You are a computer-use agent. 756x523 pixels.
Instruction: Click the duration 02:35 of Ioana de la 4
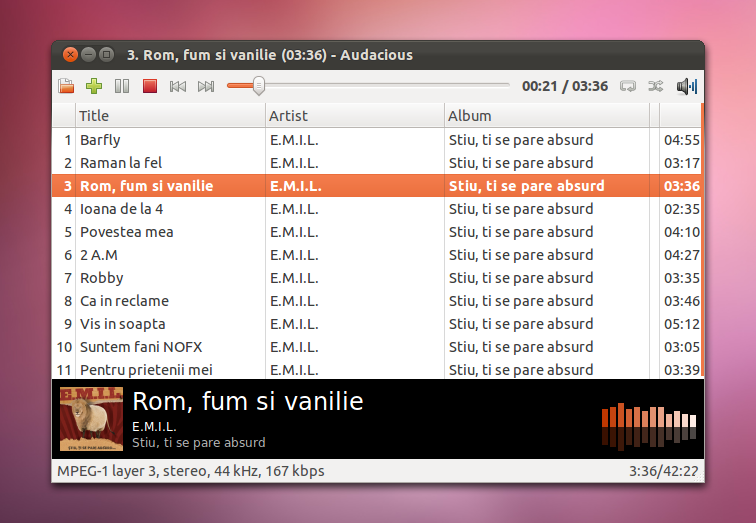(x=681, y=209)
